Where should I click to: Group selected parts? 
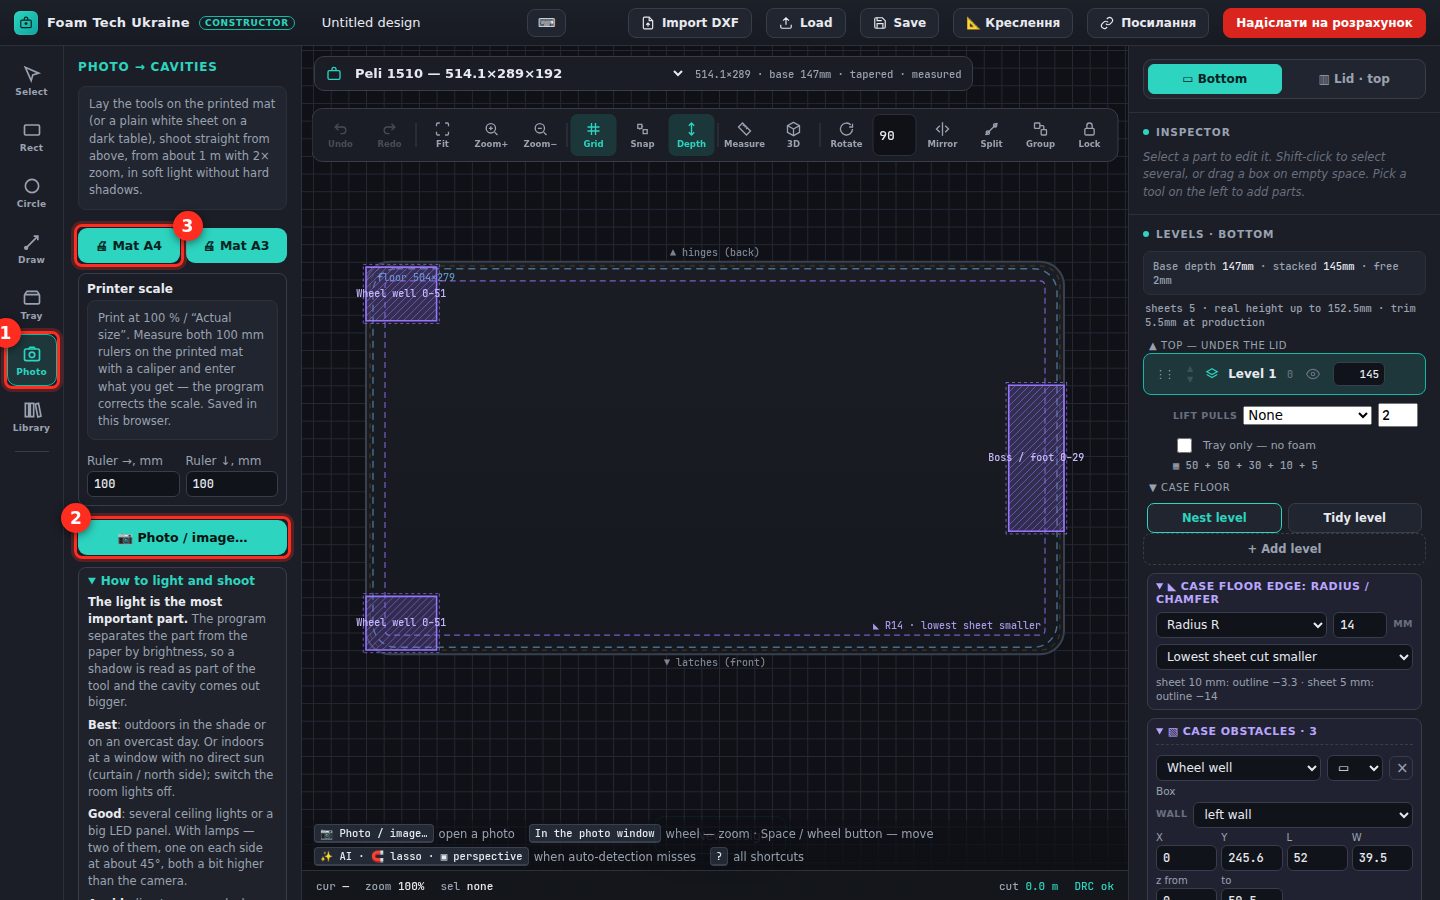click(1040, 135)
